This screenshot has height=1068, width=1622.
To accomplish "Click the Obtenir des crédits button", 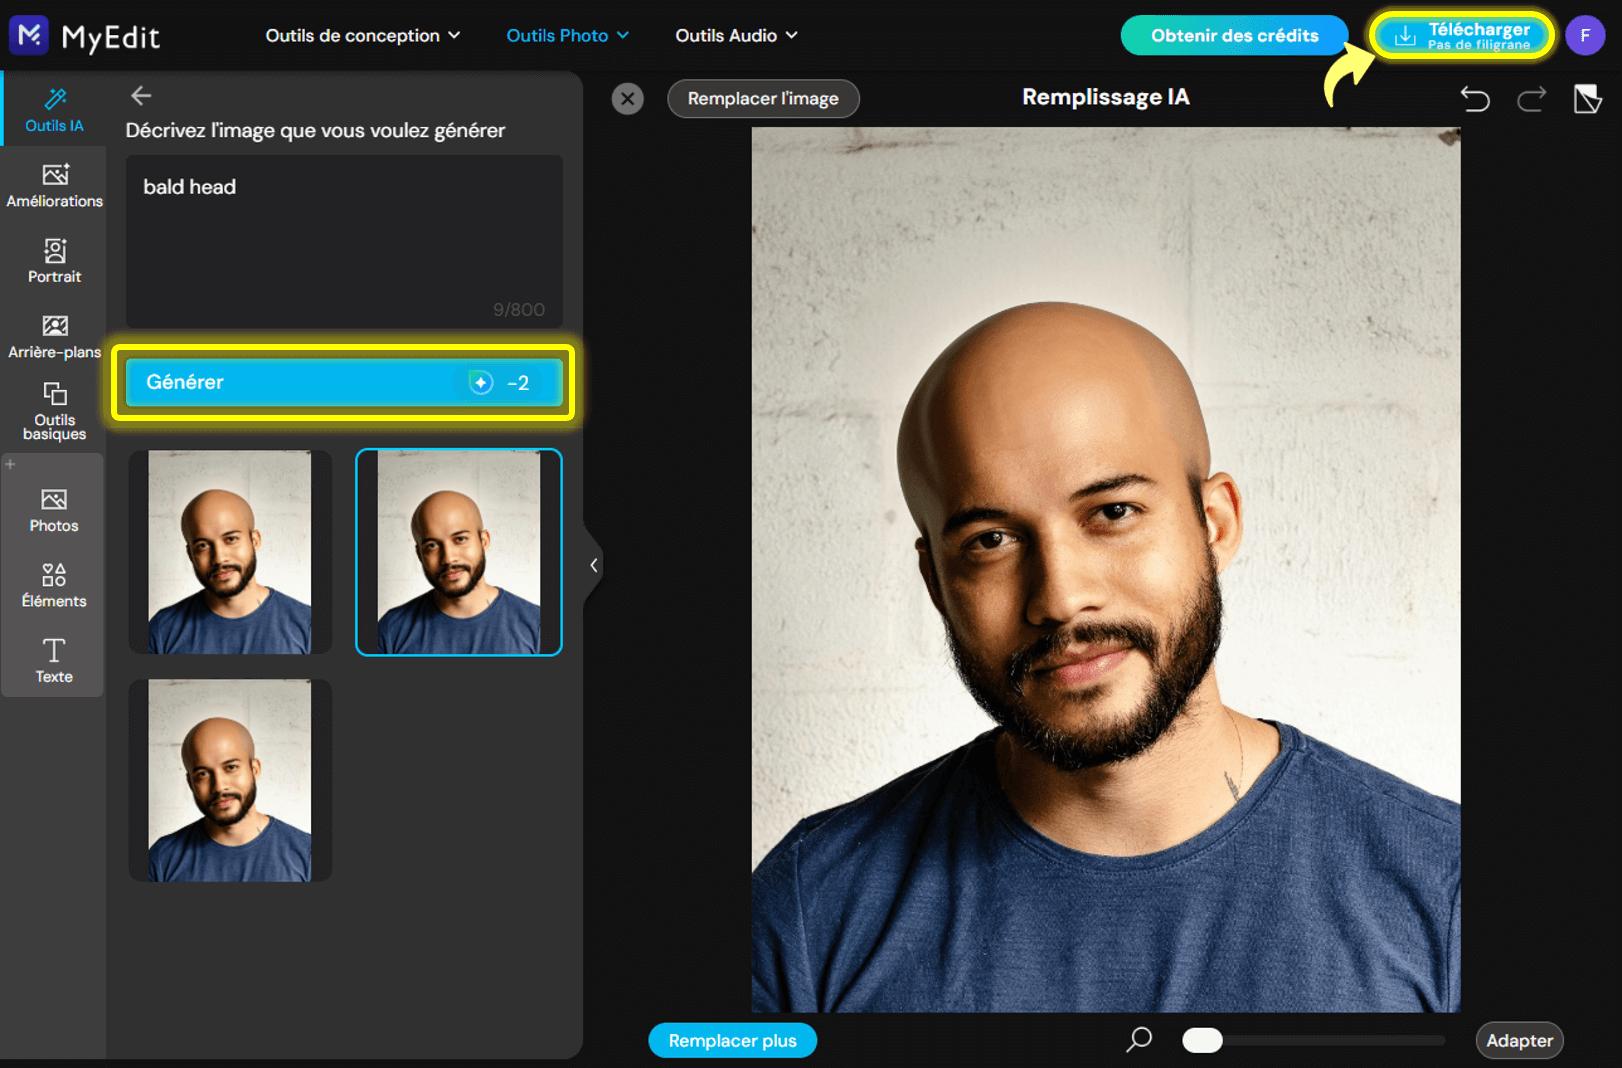I will coord(1234,36).
